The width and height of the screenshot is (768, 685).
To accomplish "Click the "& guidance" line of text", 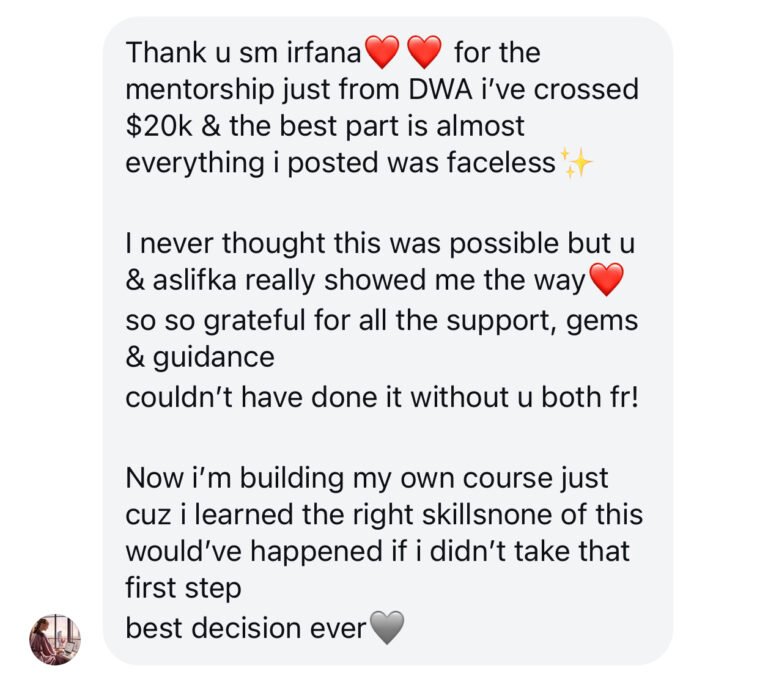I will pos(199,357).
